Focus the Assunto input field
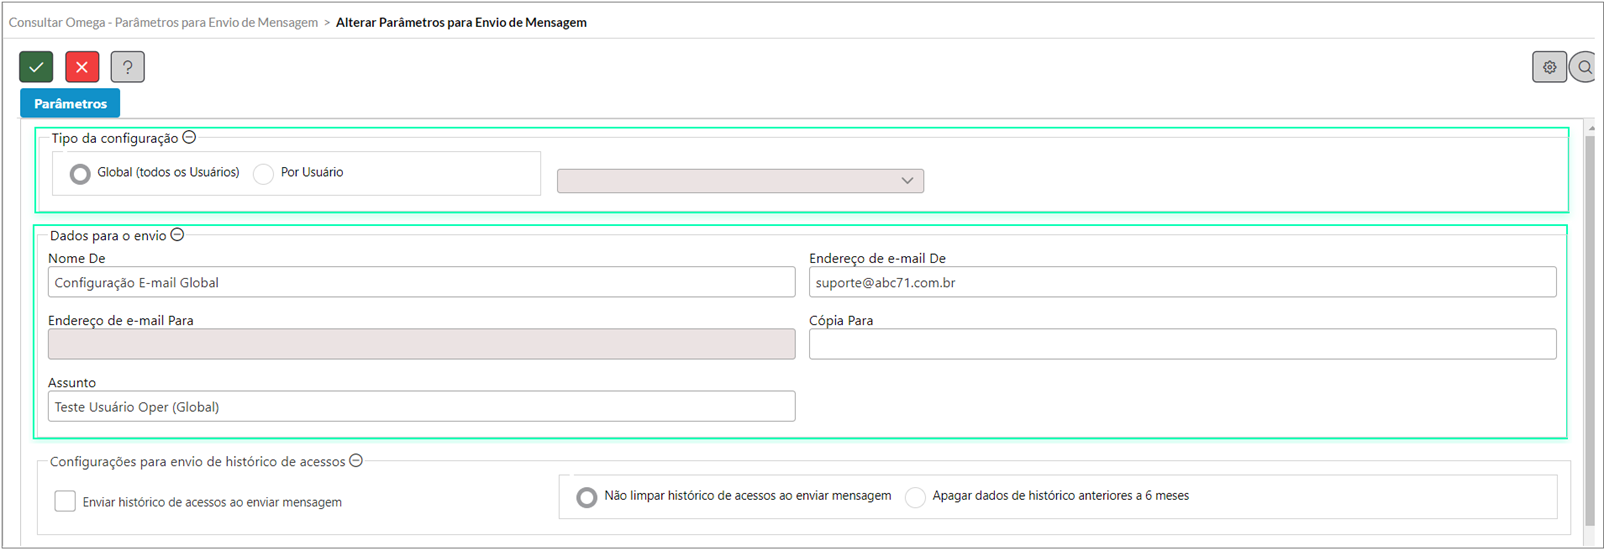The height and width of the screenshot is (551, 1604). point(421,406)
